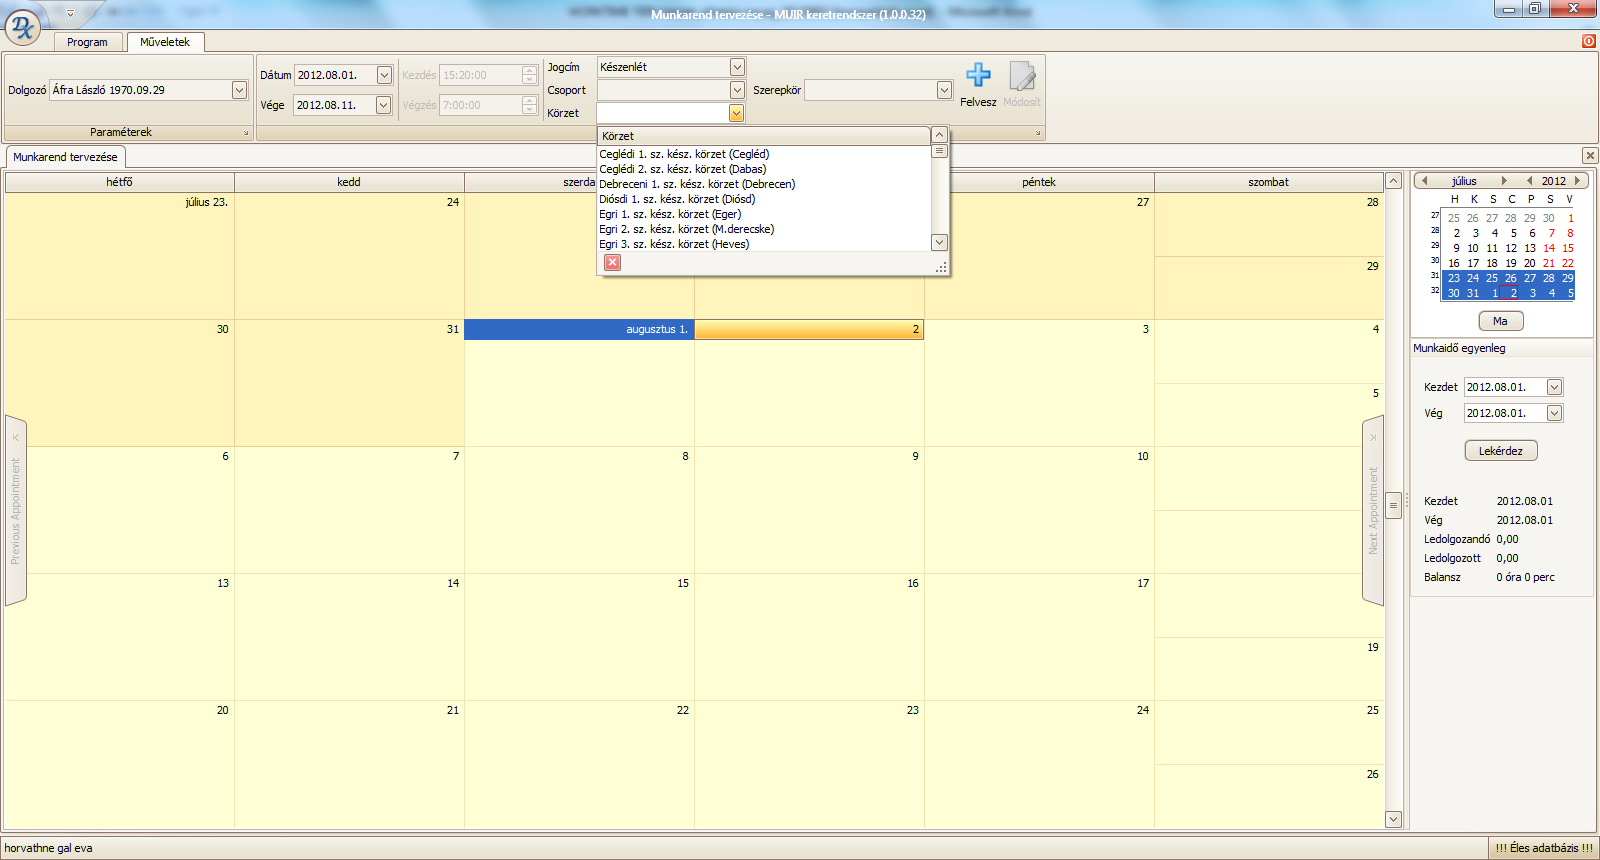Grab the resize grip of Körzet popup
1600x860 pixels.
click(941, 267)
